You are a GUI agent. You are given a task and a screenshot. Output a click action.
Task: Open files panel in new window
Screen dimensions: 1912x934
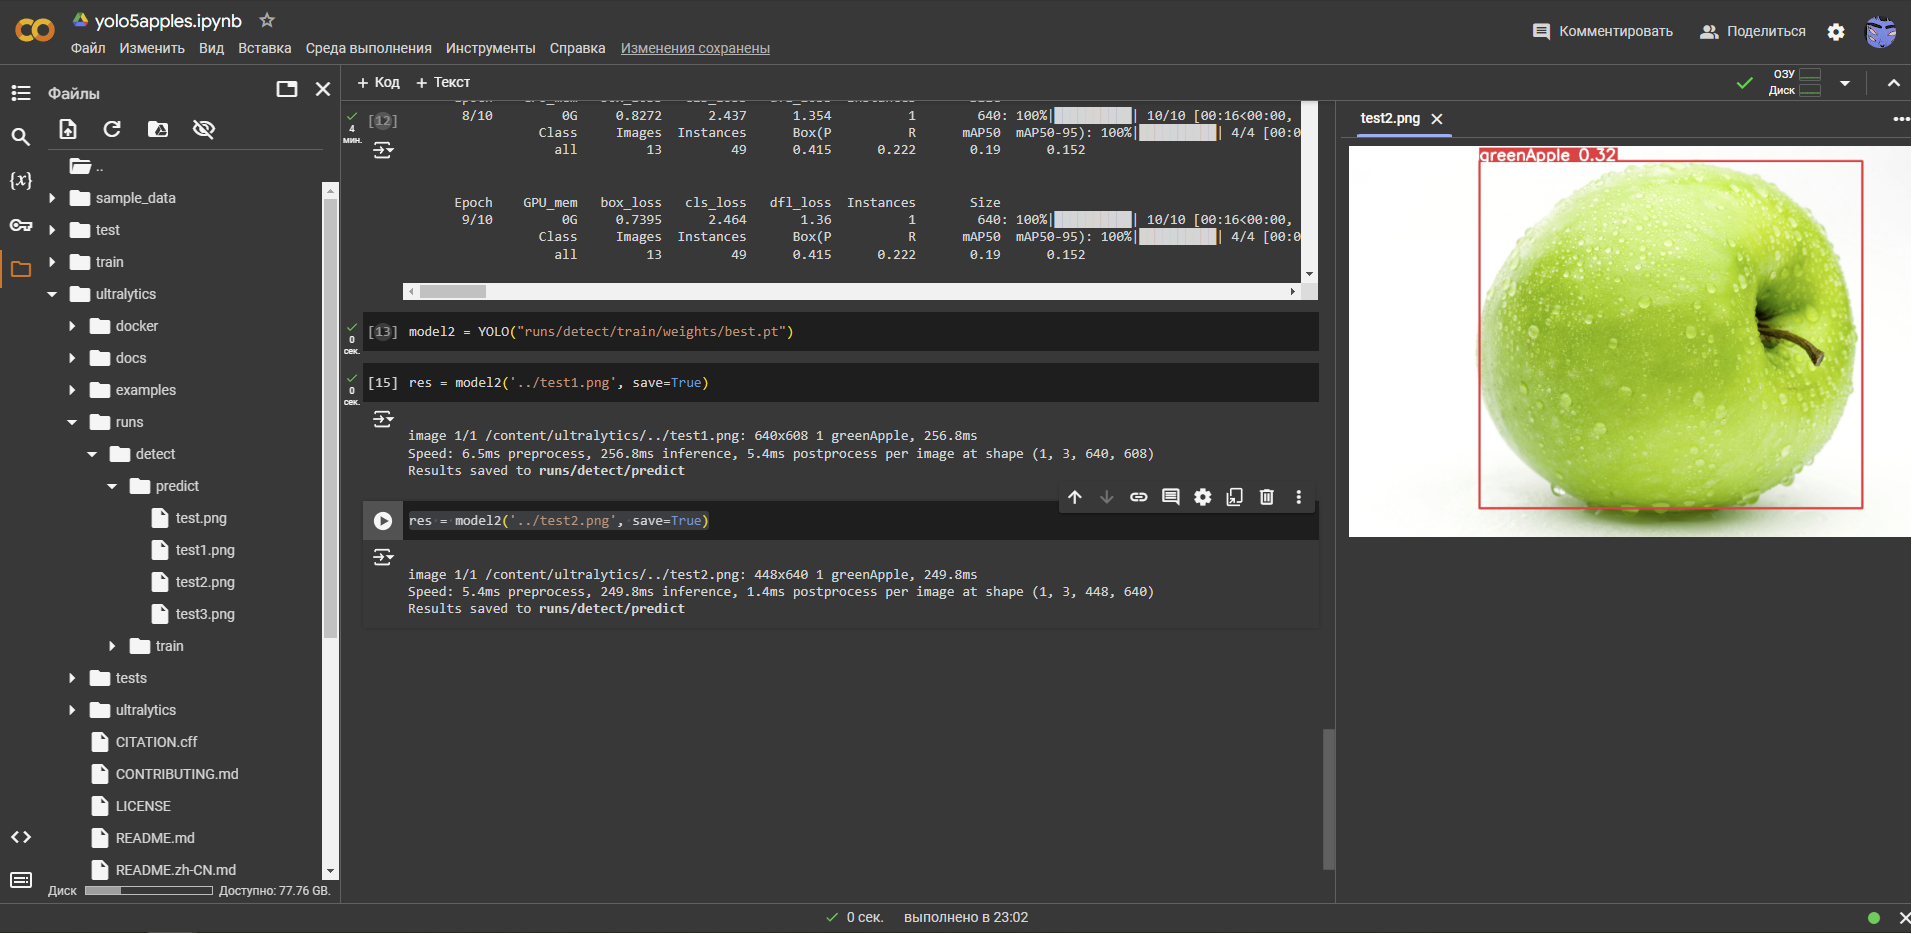287,89
